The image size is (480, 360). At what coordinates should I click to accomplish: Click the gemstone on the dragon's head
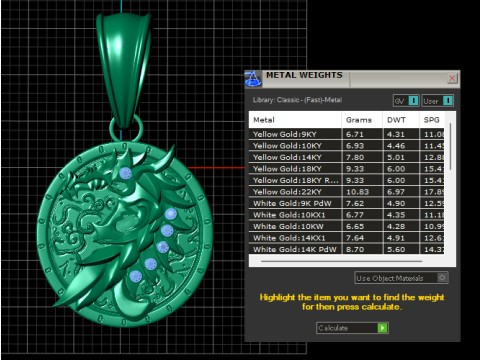tap(125, 173)
